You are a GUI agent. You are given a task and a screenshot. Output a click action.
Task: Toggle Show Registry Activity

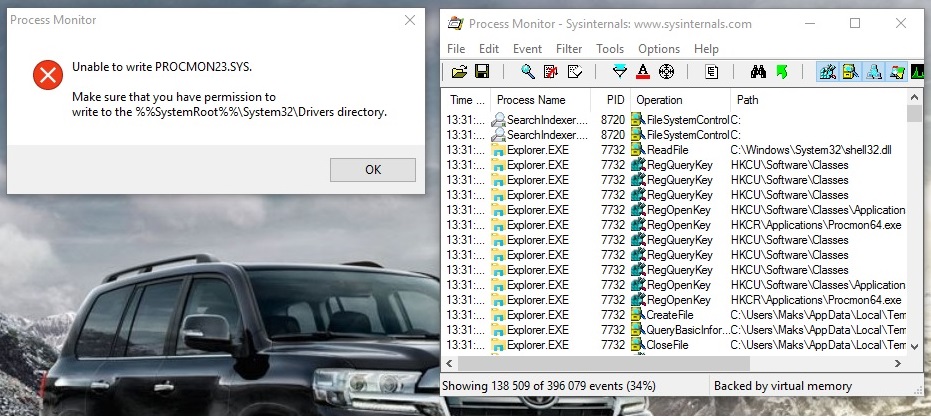coord(828,72)
